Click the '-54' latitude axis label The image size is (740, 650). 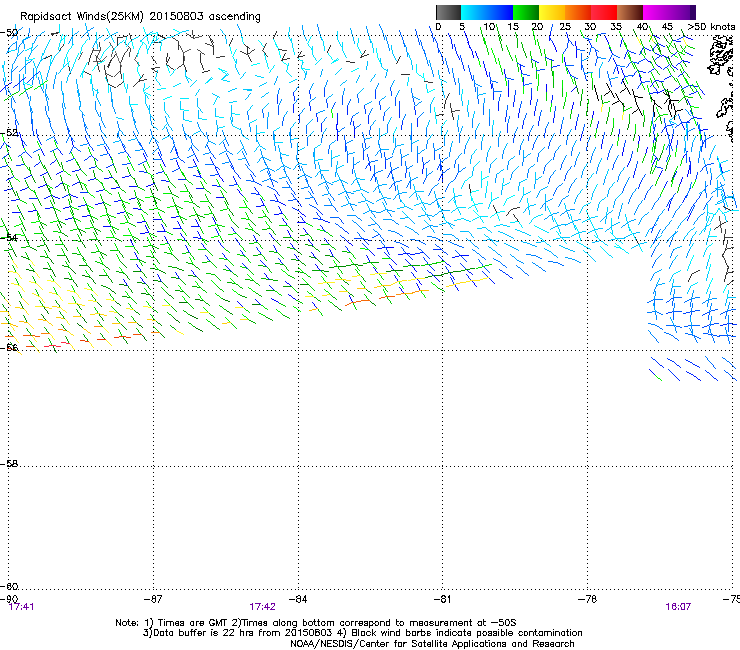click(x=9, y=237)
